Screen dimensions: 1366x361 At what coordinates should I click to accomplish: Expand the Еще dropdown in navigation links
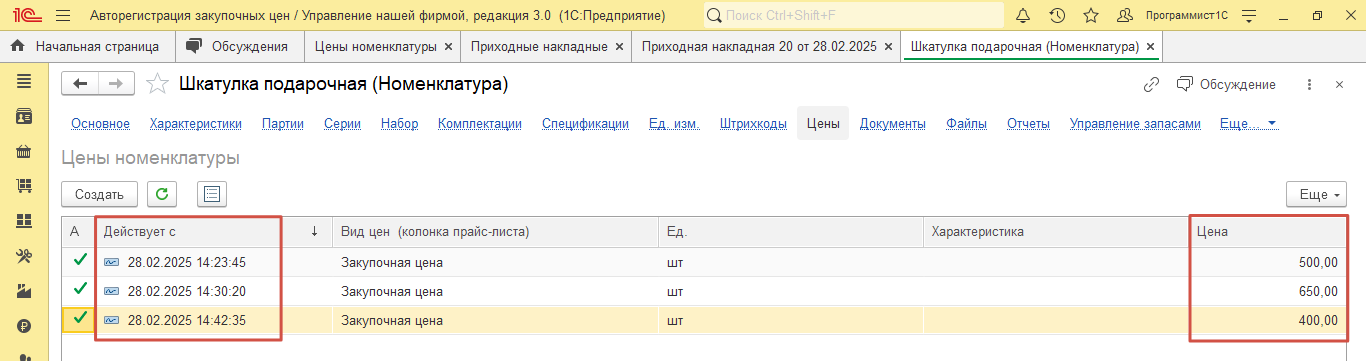pos(1249,124)
